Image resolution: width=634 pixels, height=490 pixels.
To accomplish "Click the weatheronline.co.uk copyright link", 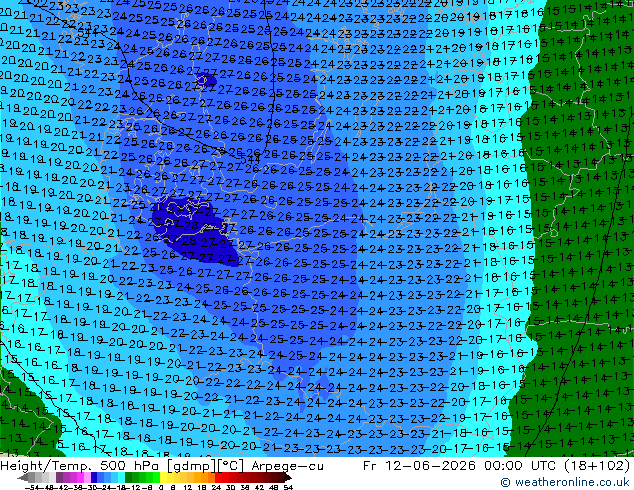I will pyautogui.click(x=564, y=482).
